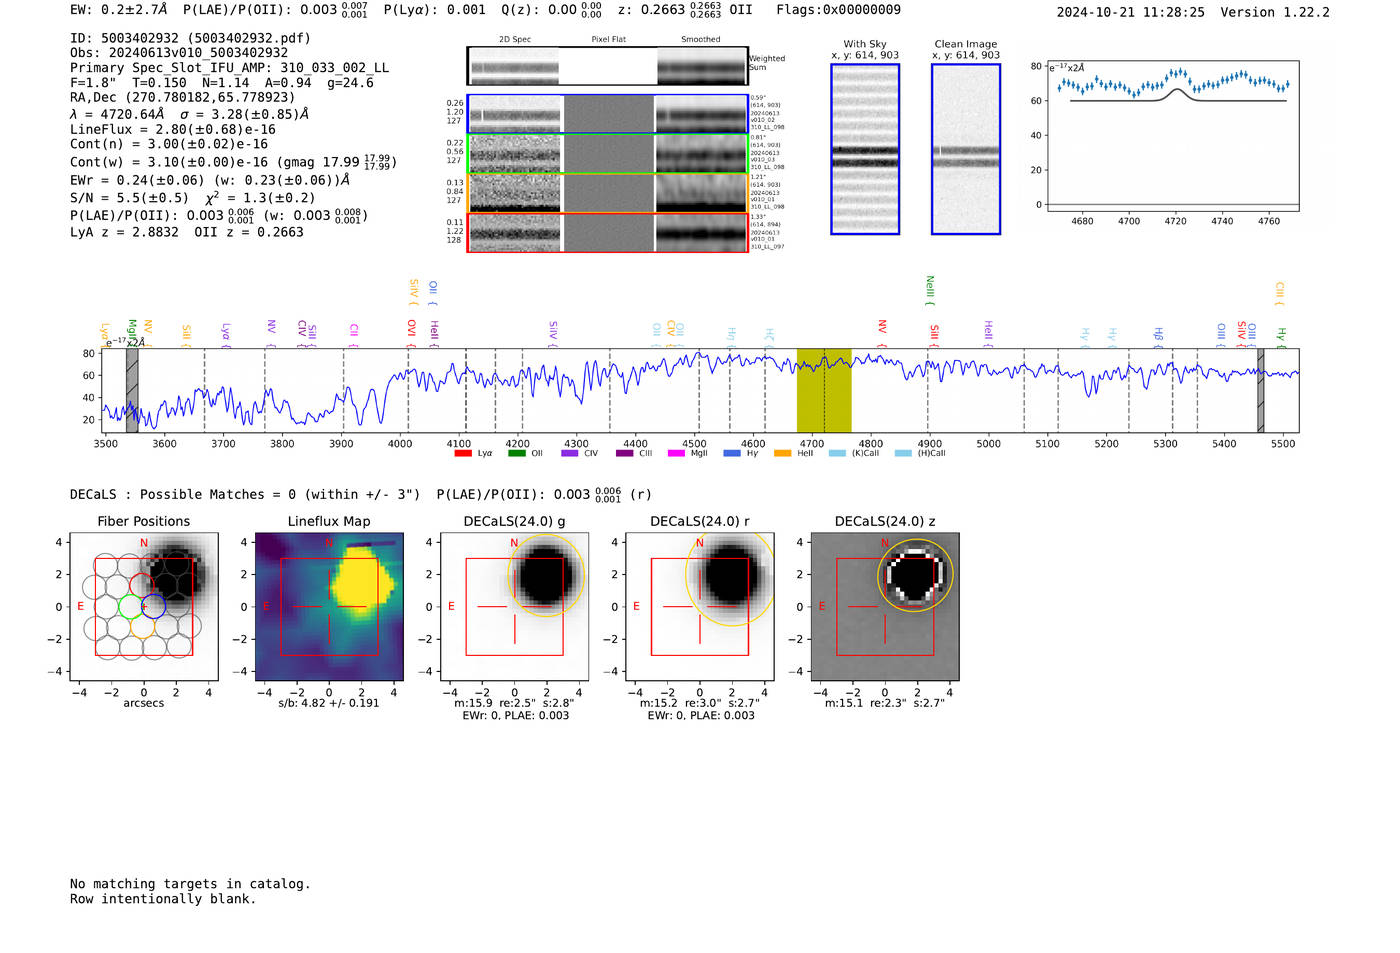Screen dimensions: 1400x953
Task: Select the MgII magenta legend swatch
Action: pos(676,453)
